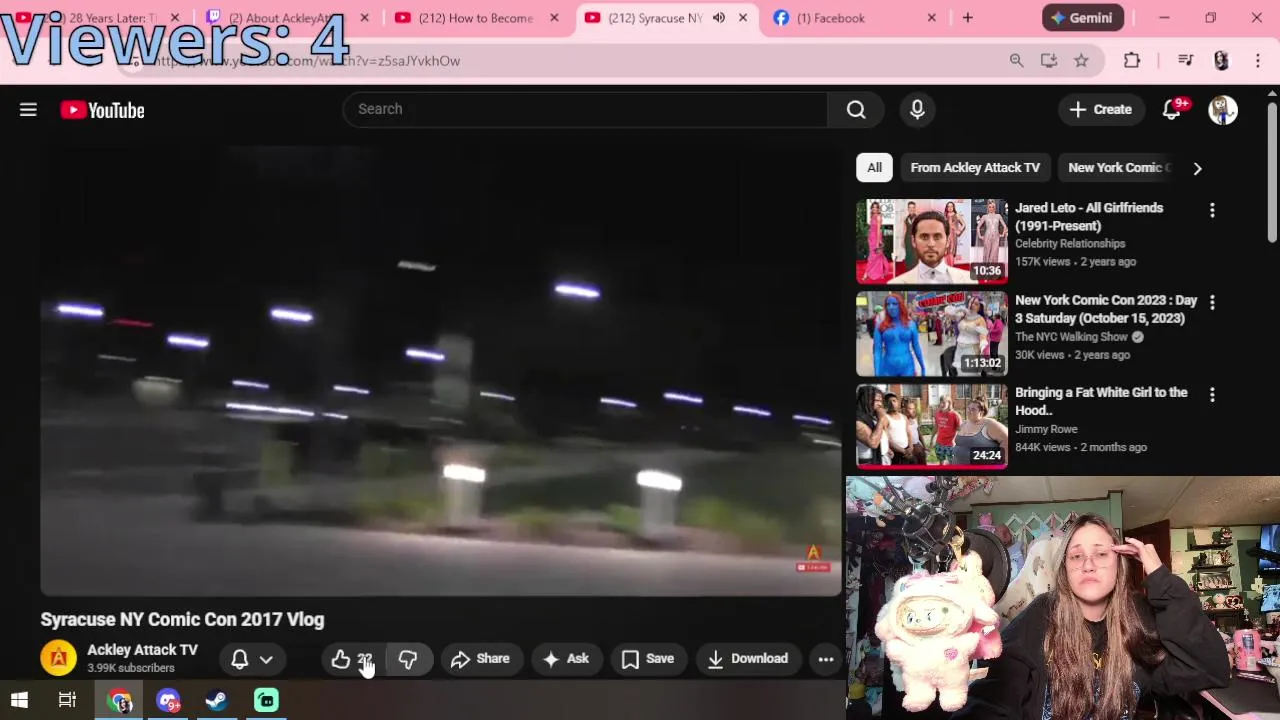This screenshot has height=720, width=1280.
Task: Open more actions ellipsis under video
Action: pyautogui.click(x=826, y=659)
